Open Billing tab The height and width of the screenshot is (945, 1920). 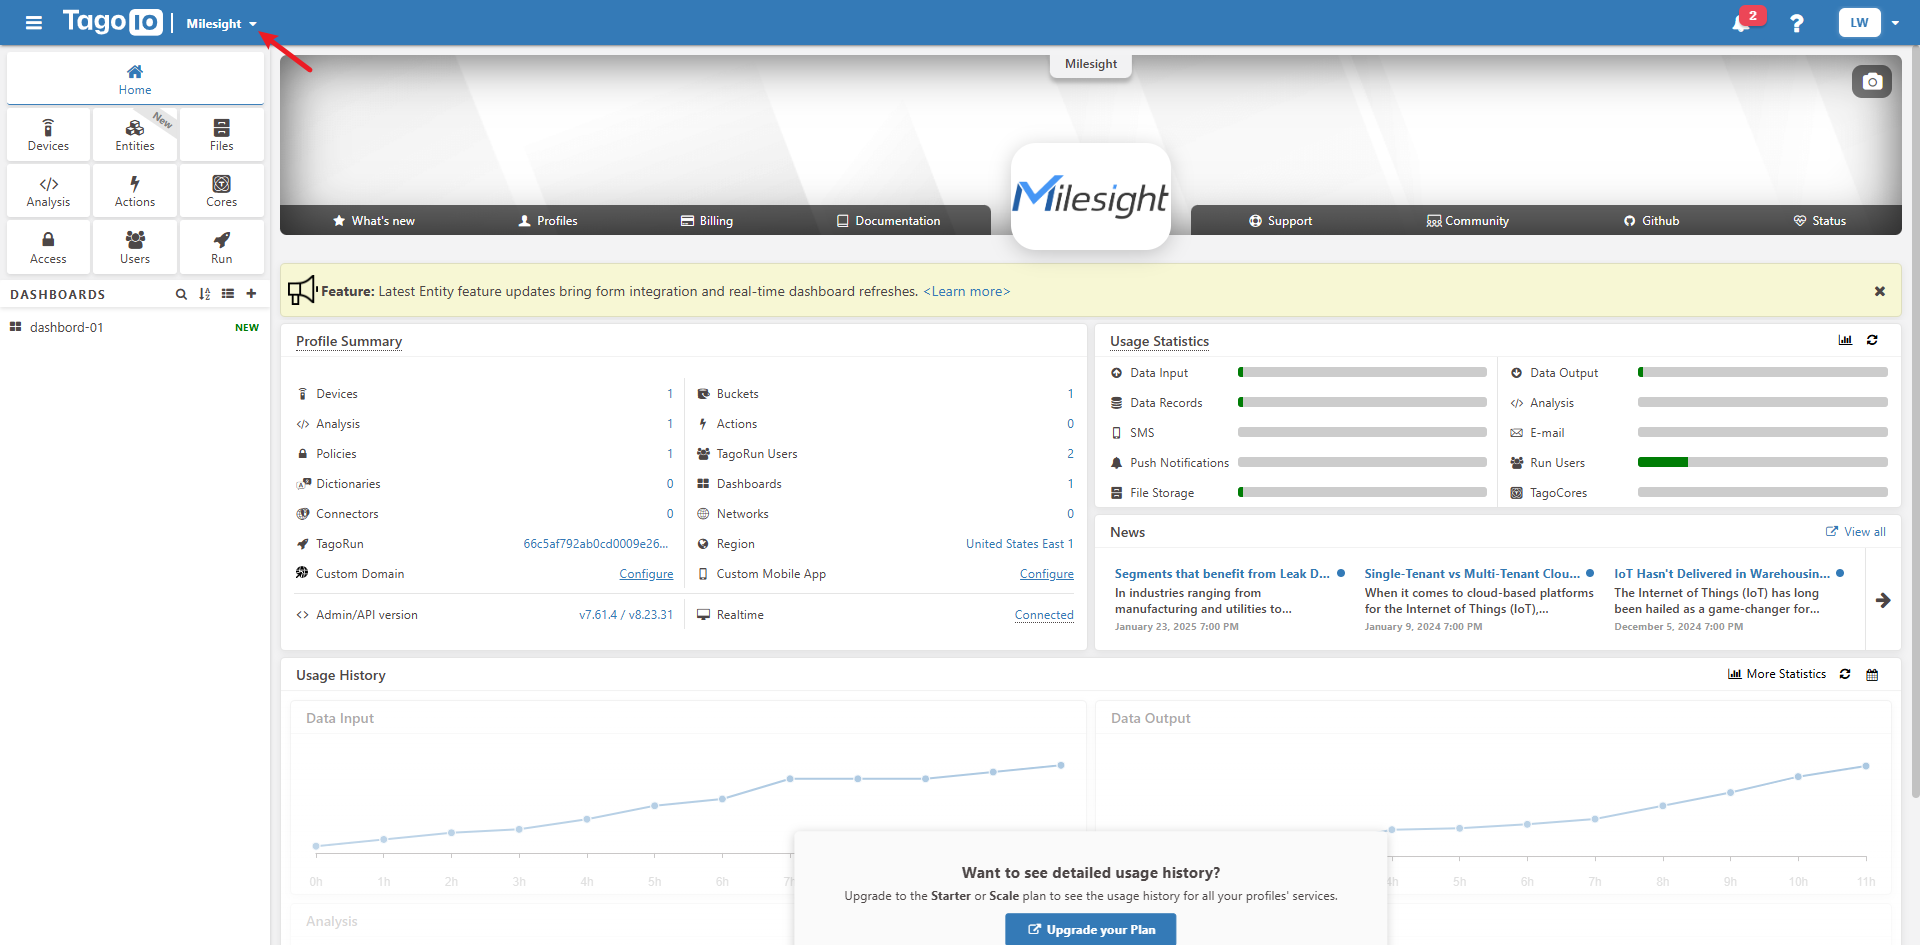coord(707,221)
